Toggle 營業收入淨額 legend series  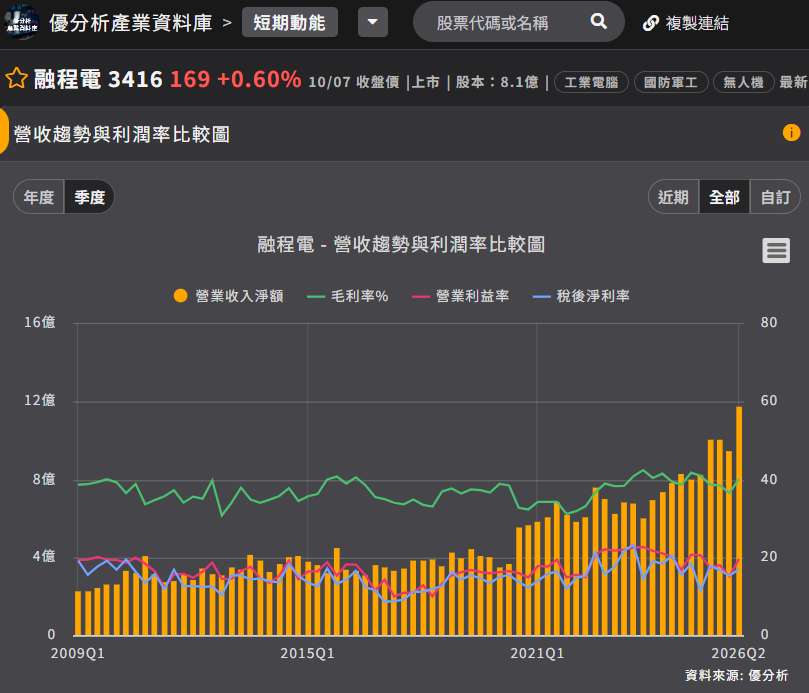tap(229, 296)
